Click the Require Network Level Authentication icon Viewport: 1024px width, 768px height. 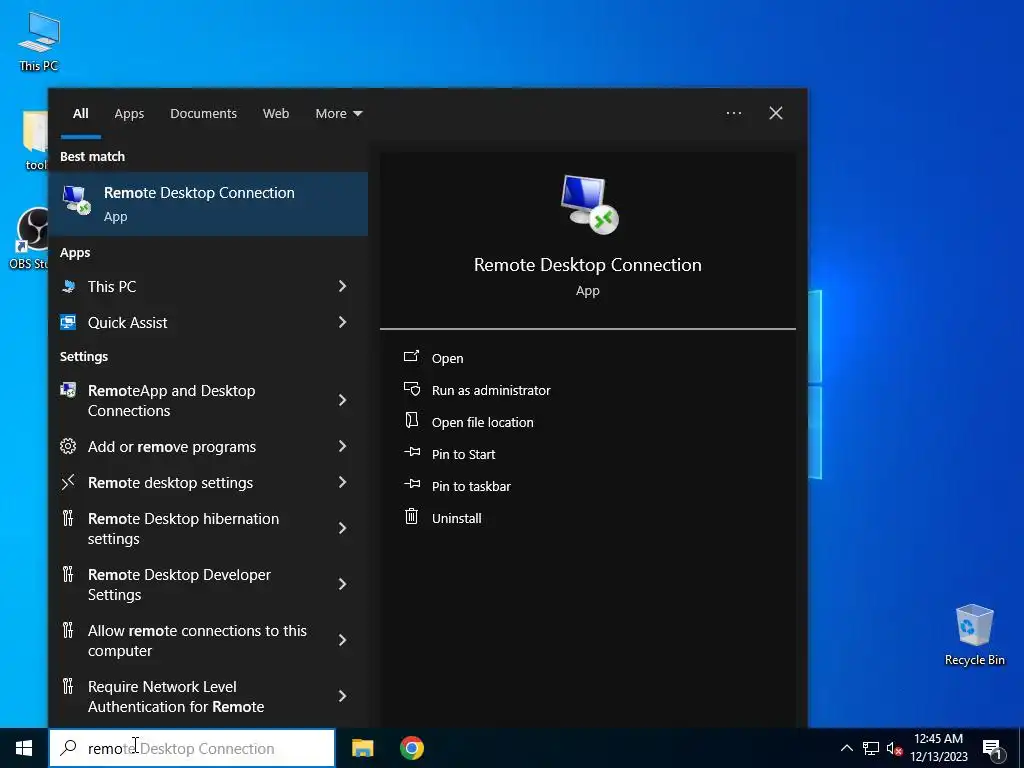(68, 686)
